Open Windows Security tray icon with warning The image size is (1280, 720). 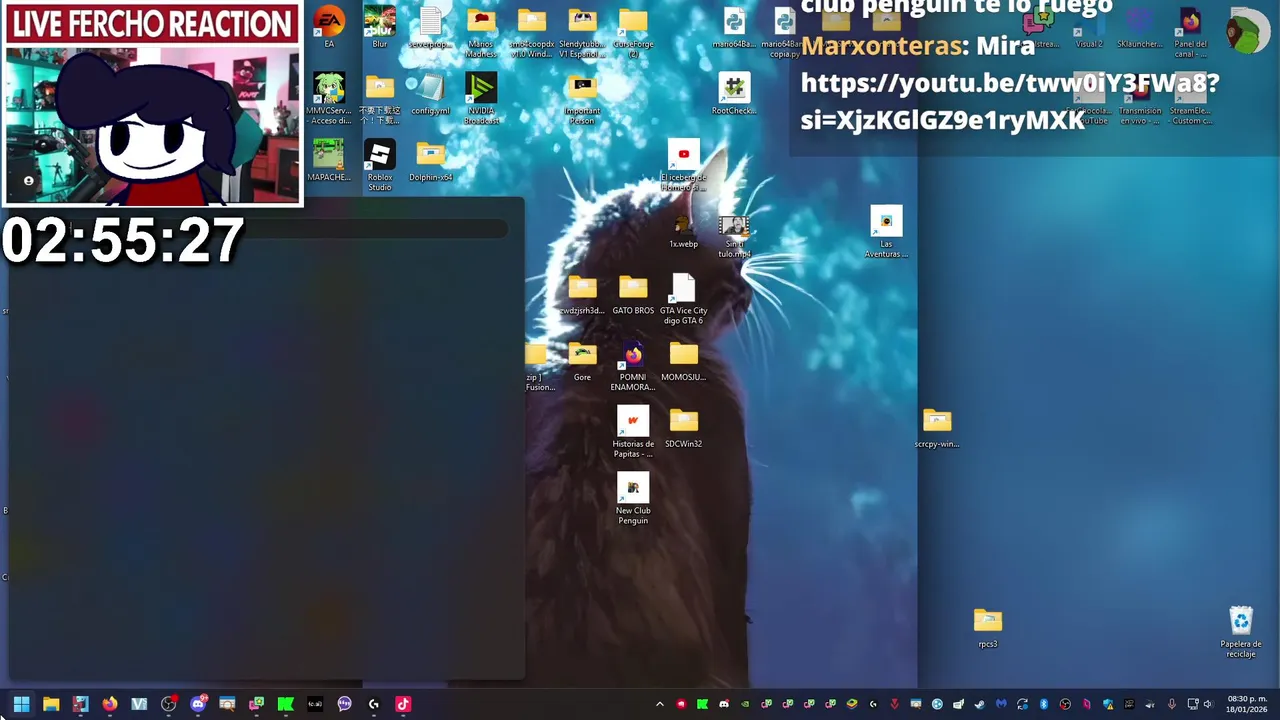[x=1108, y=704]
